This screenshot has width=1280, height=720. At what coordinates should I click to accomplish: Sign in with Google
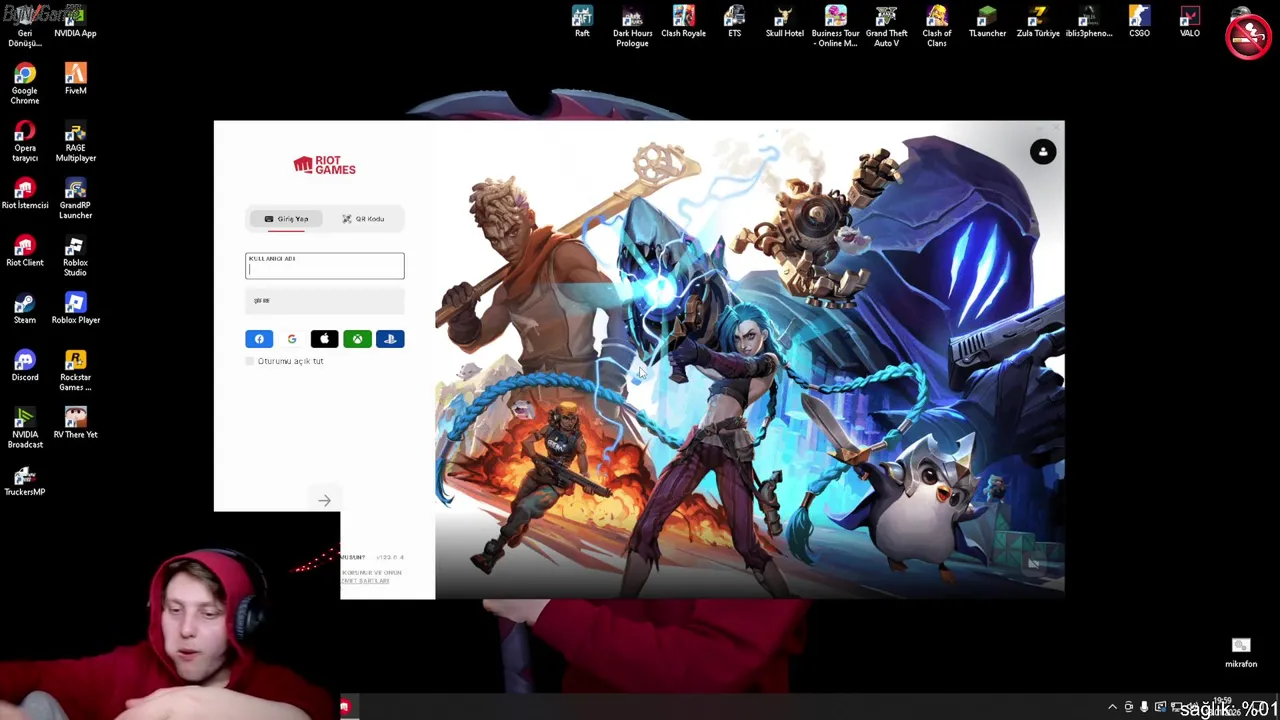(x=292, y=339)
